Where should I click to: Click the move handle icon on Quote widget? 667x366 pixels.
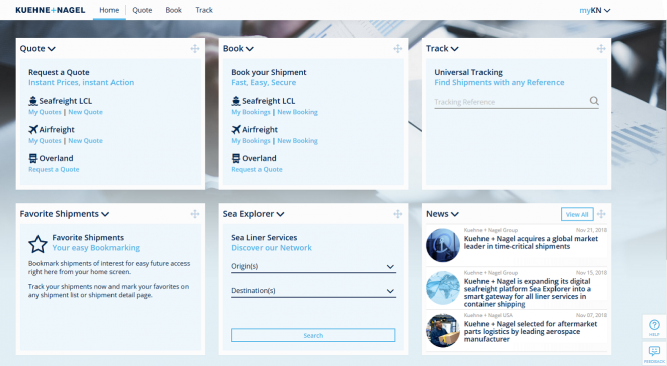[195, 49]
